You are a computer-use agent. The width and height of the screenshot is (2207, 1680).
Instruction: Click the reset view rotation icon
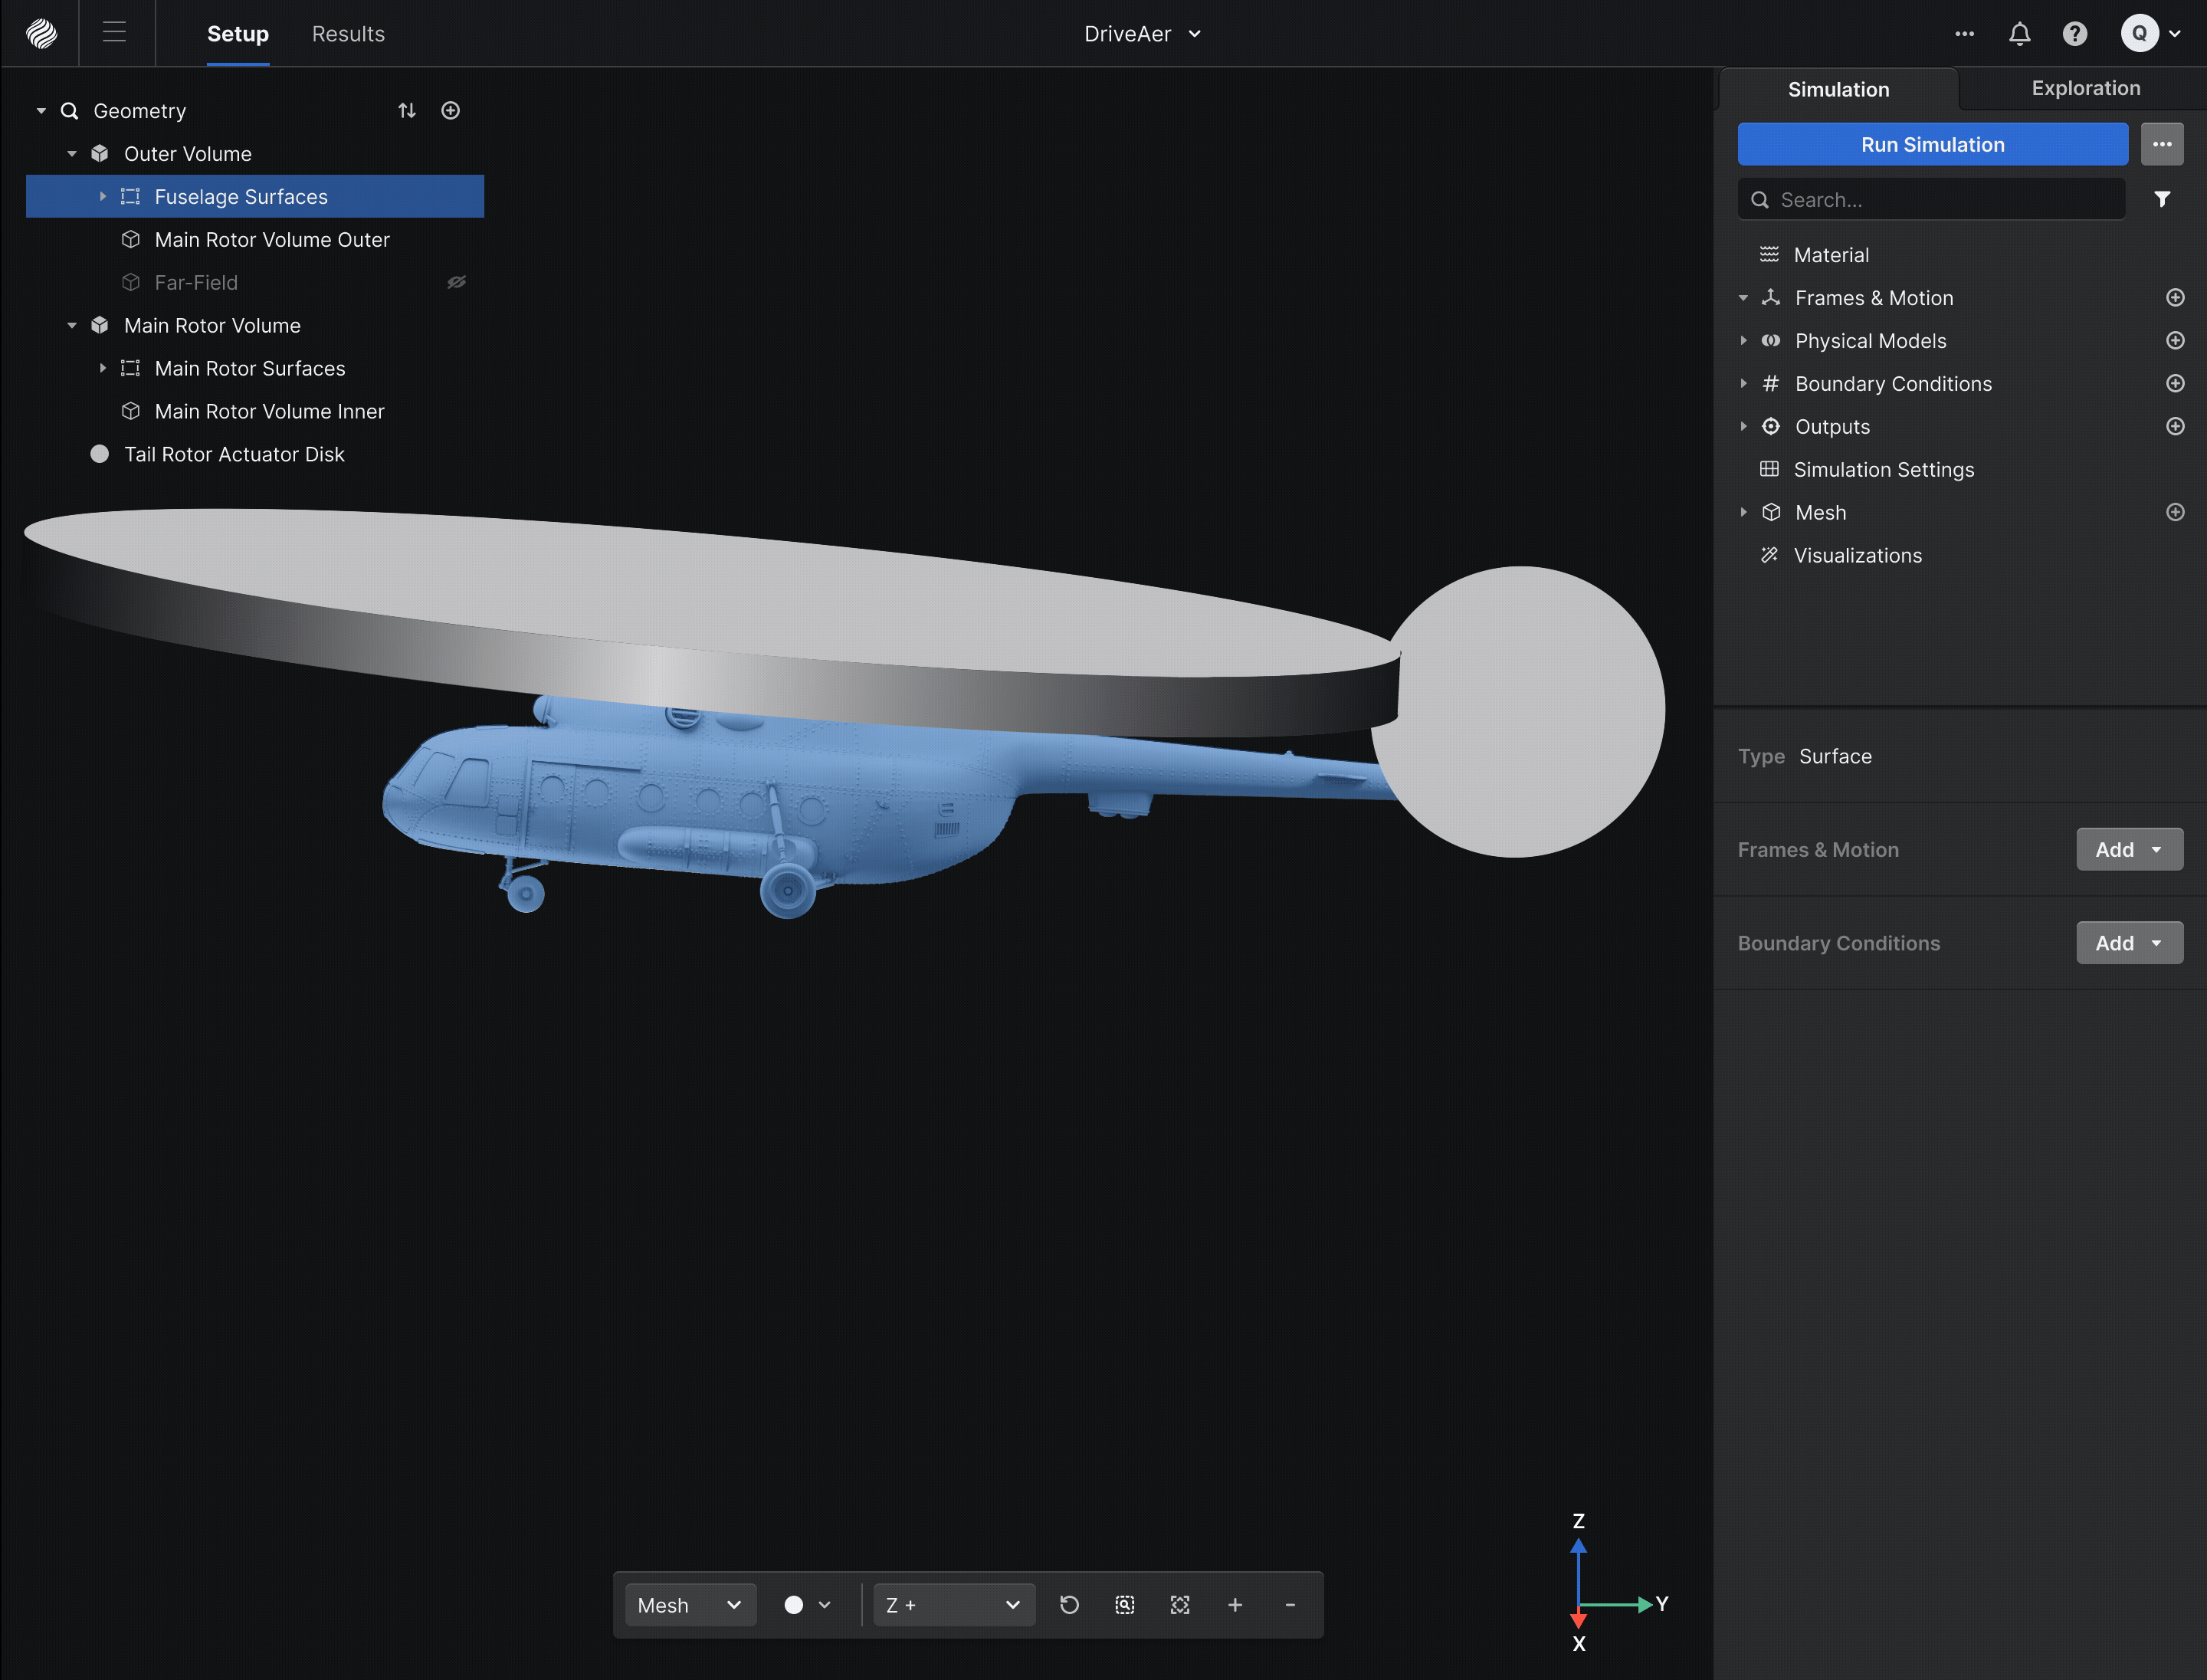tap(1069, 1605)
